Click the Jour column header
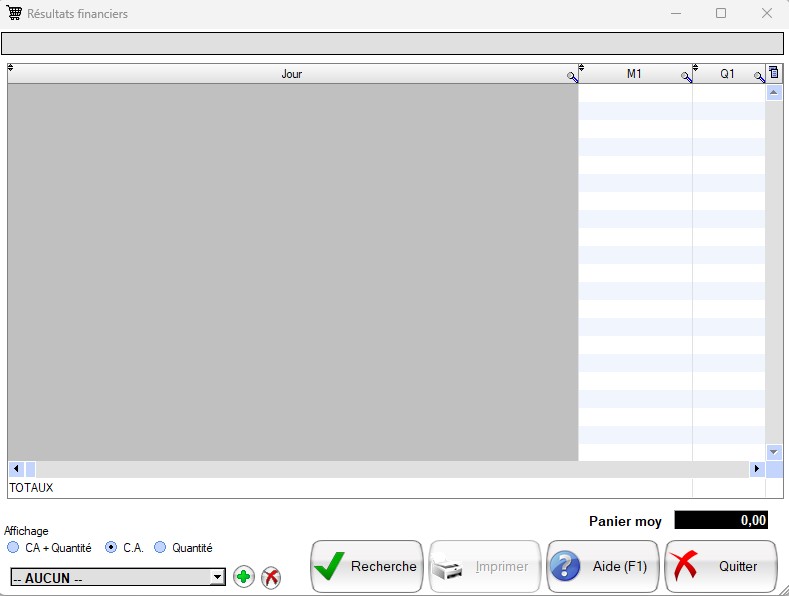 click(291, 74)
